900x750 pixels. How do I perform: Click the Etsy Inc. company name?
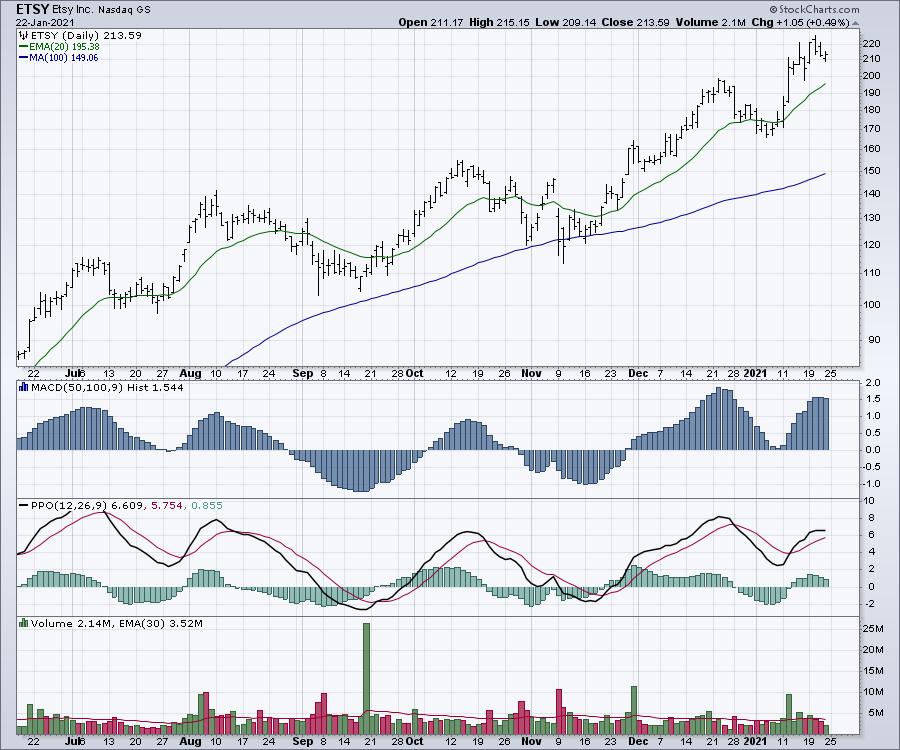[x=75, y=10]
